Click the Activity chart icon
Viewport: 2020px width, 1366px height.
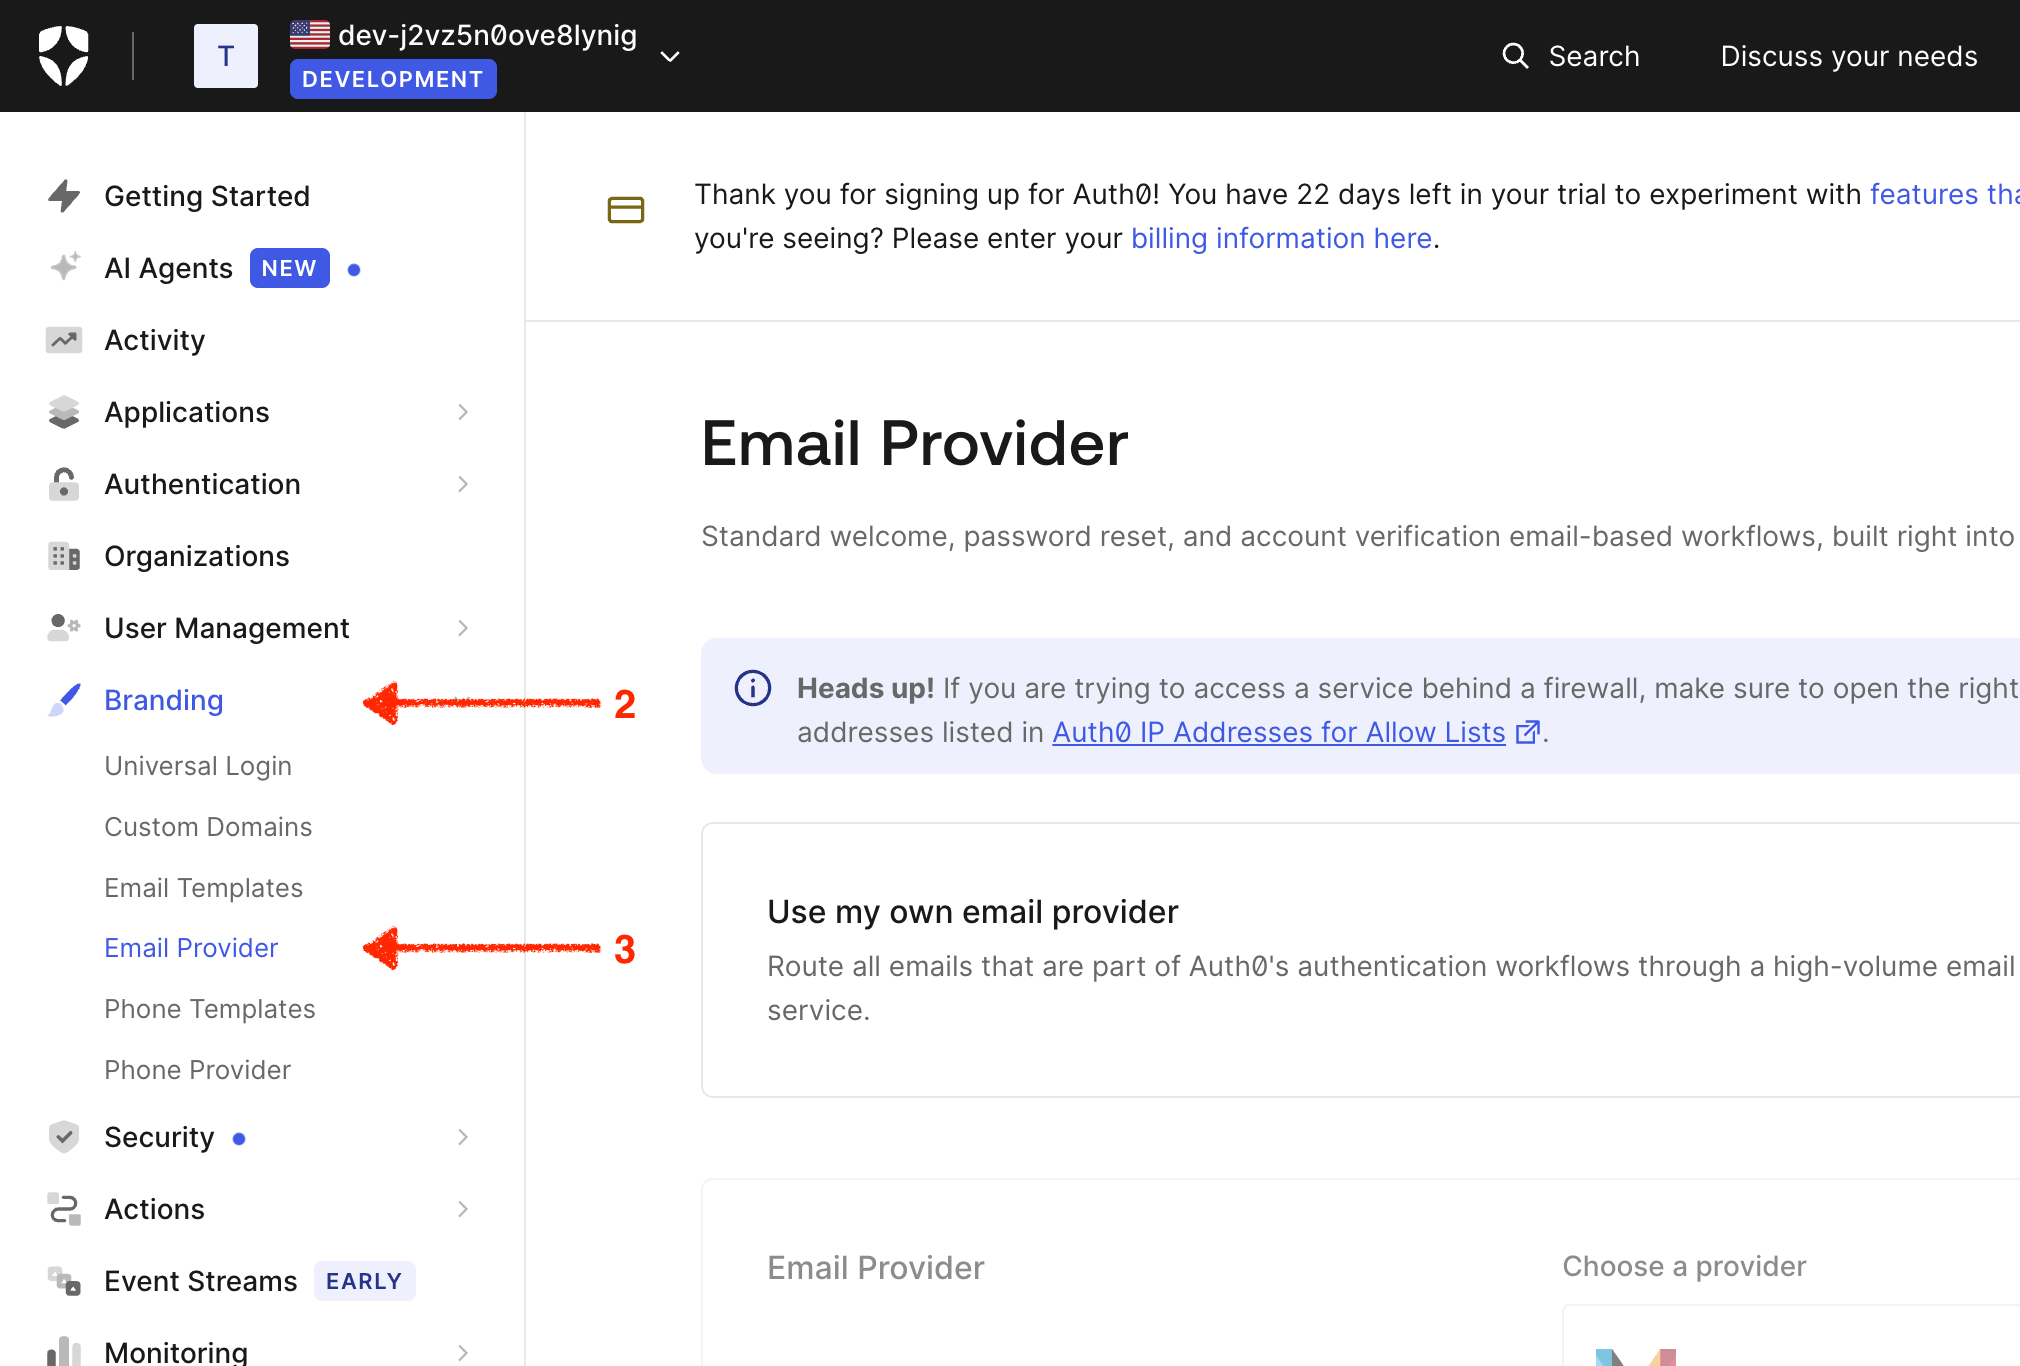[64, 340]
